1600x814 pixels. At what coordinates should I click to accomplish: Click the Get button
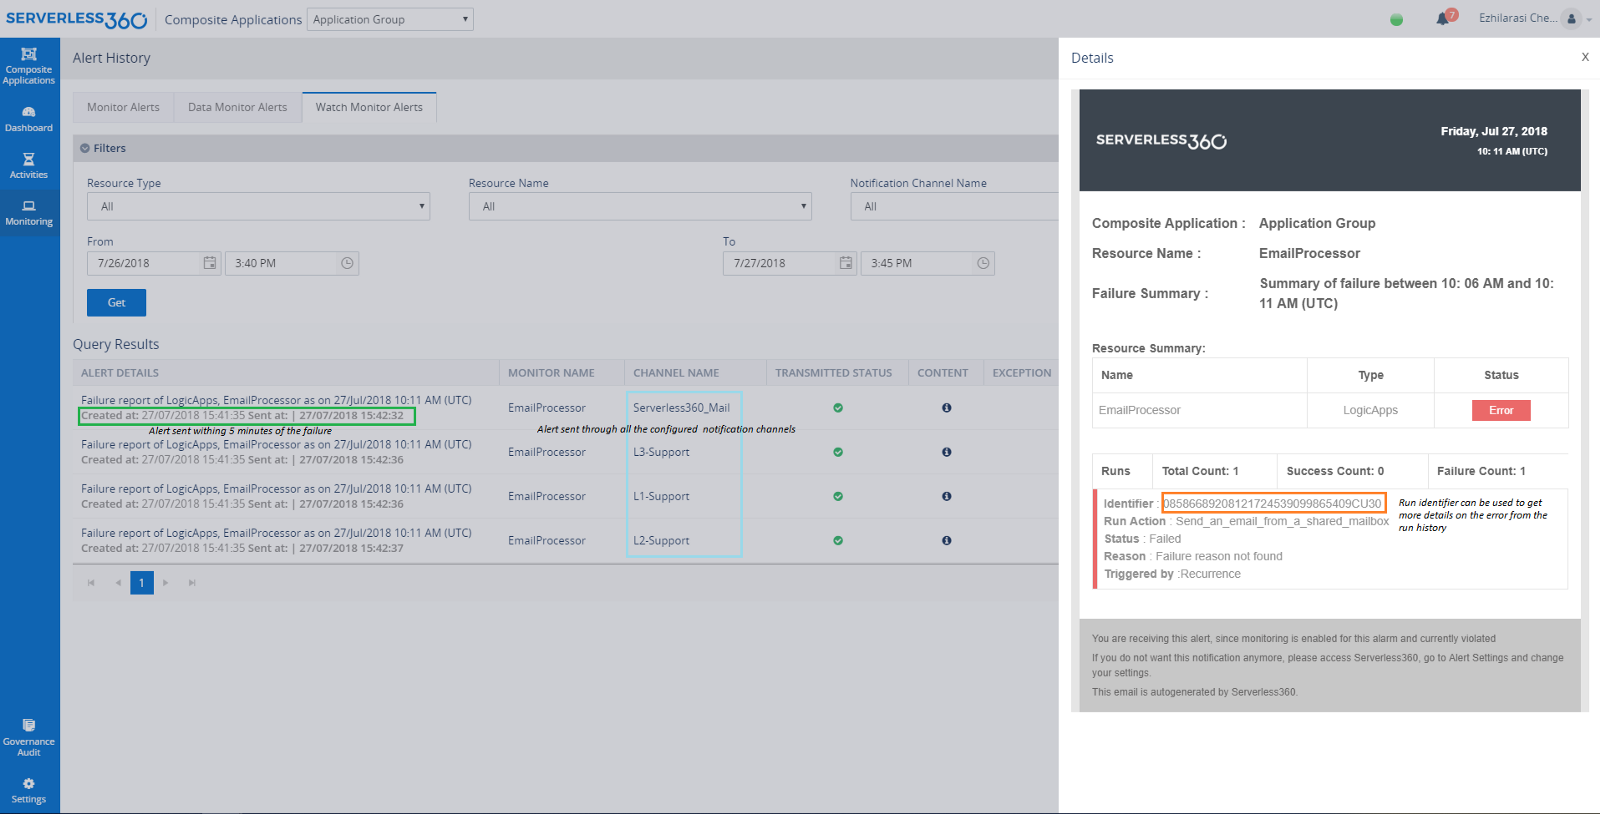point(116,303)
